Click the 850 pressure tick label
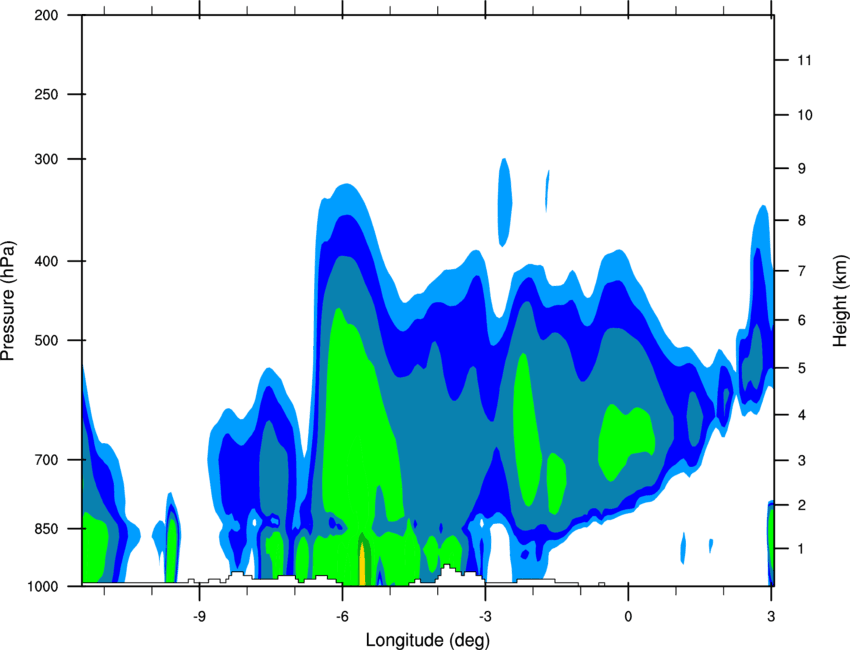 click(46, 529)
